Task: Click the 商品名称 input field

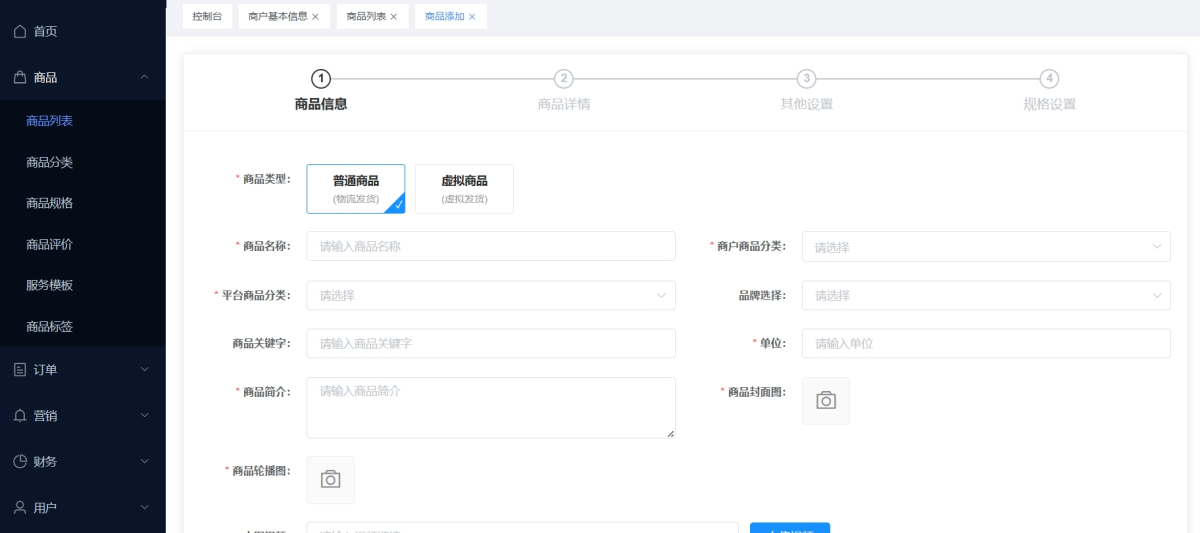Action: coord(490,246)
